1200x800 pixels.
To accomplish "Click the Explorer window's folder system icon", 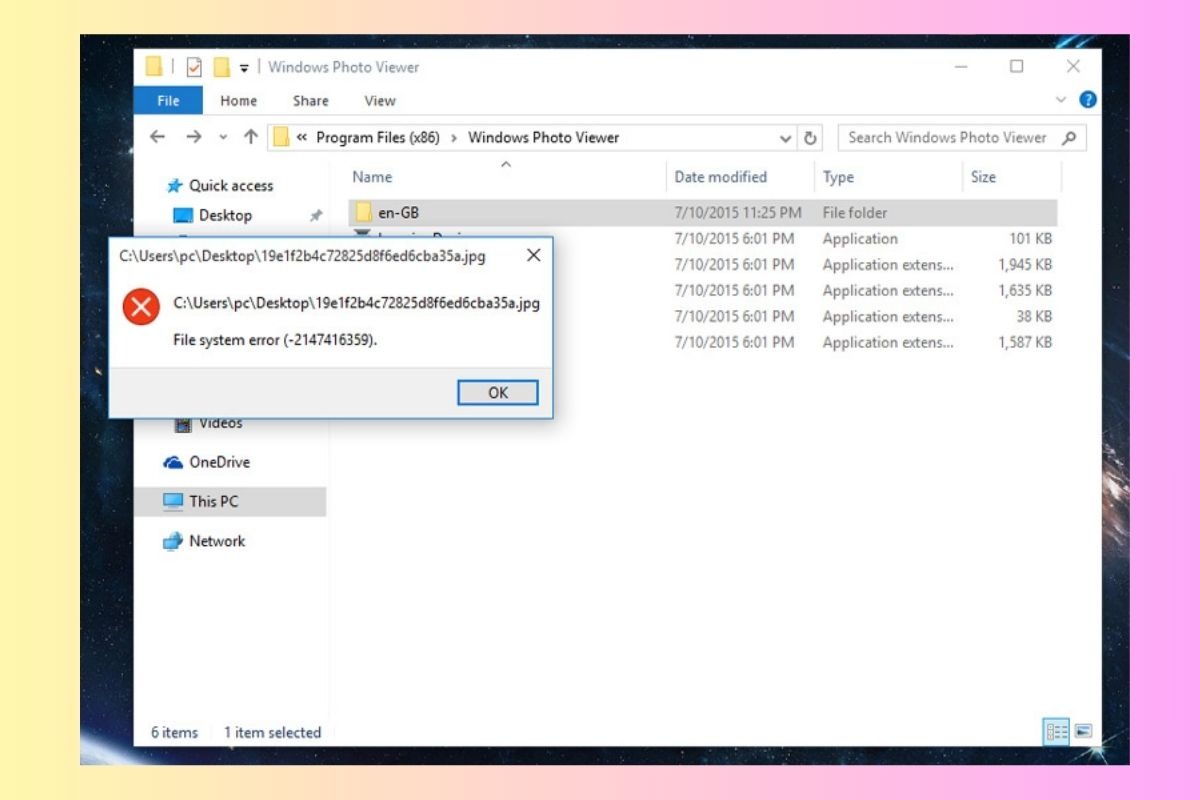I will tap(153, 67).
